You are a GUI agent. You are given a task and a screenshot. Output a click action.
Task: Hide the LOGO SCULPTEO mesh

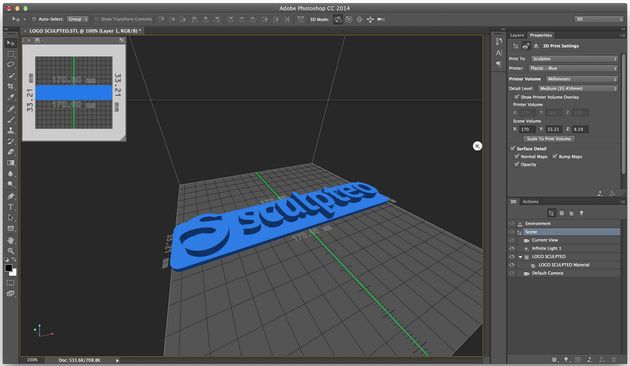(x=512, y=256)
